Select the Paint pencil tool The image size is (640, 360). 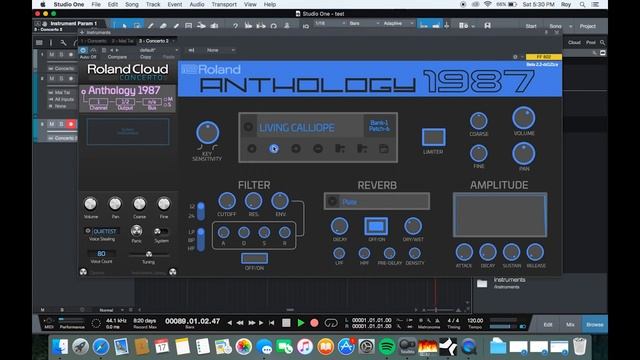[151, 26]
